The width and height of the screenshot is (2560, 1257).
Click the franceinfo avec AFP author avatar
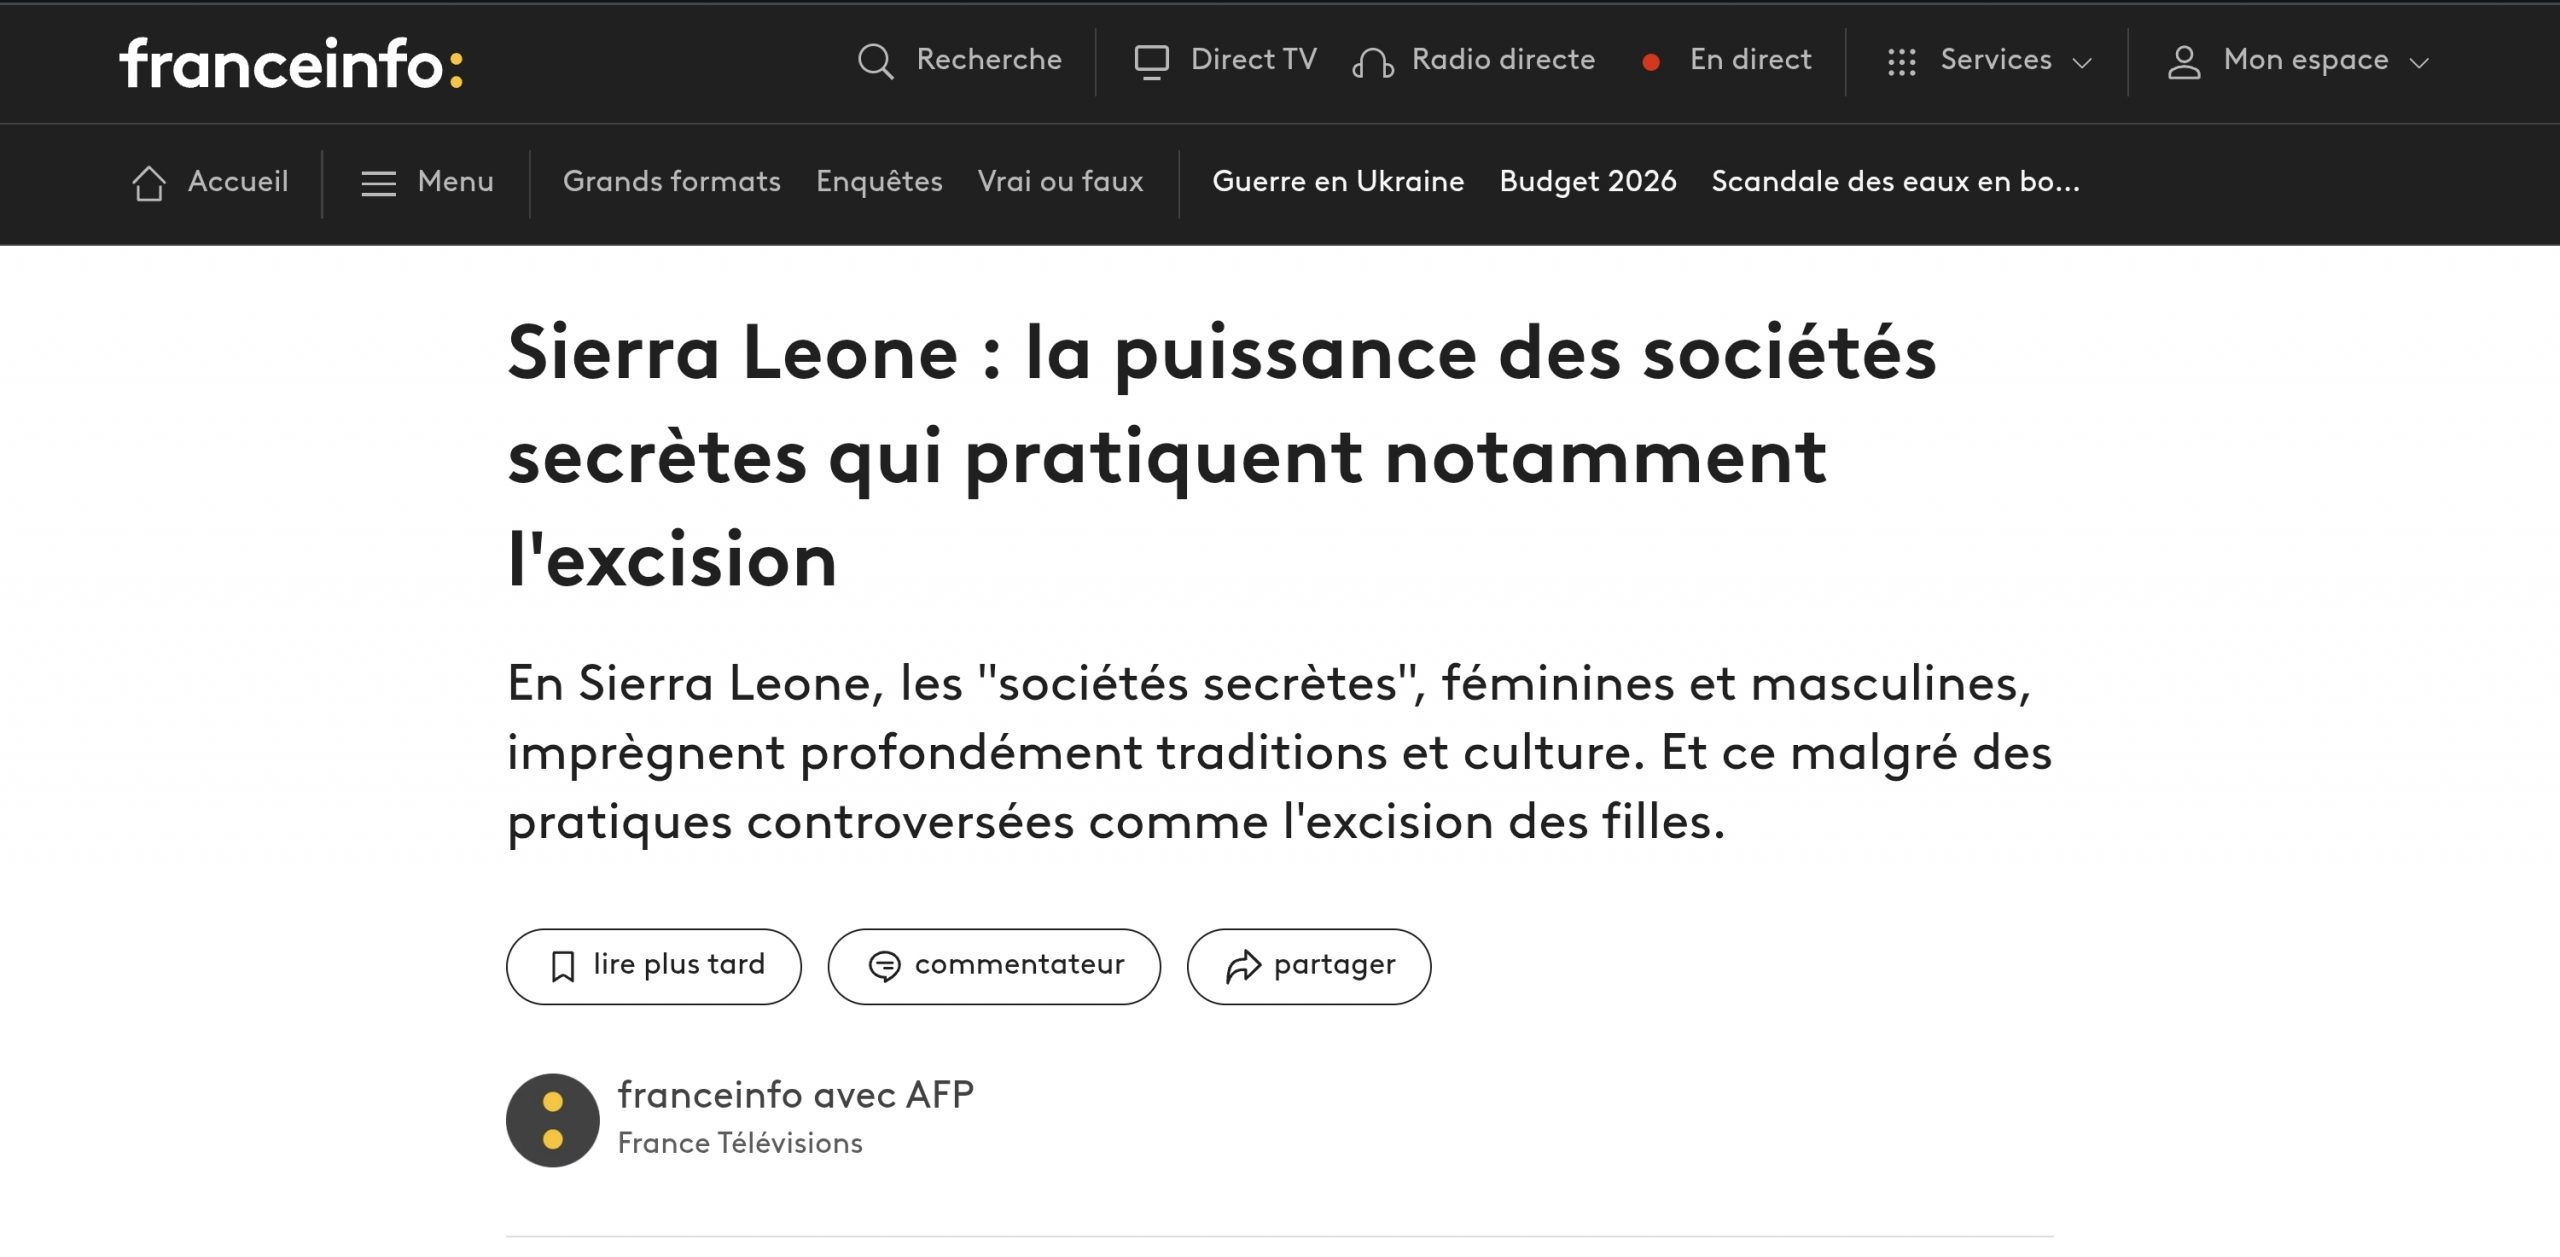pyautogui.click(x=552, y=1120)
